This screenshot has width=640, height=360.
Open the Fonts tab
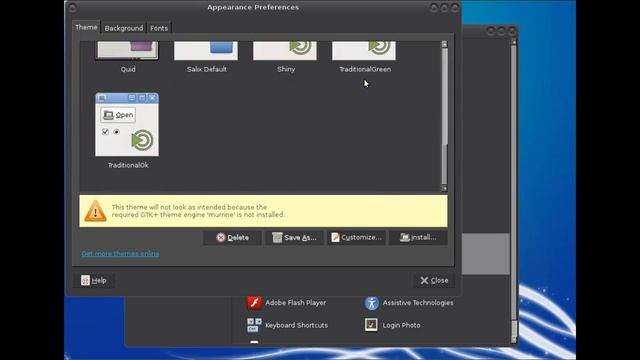coord(159,28)
